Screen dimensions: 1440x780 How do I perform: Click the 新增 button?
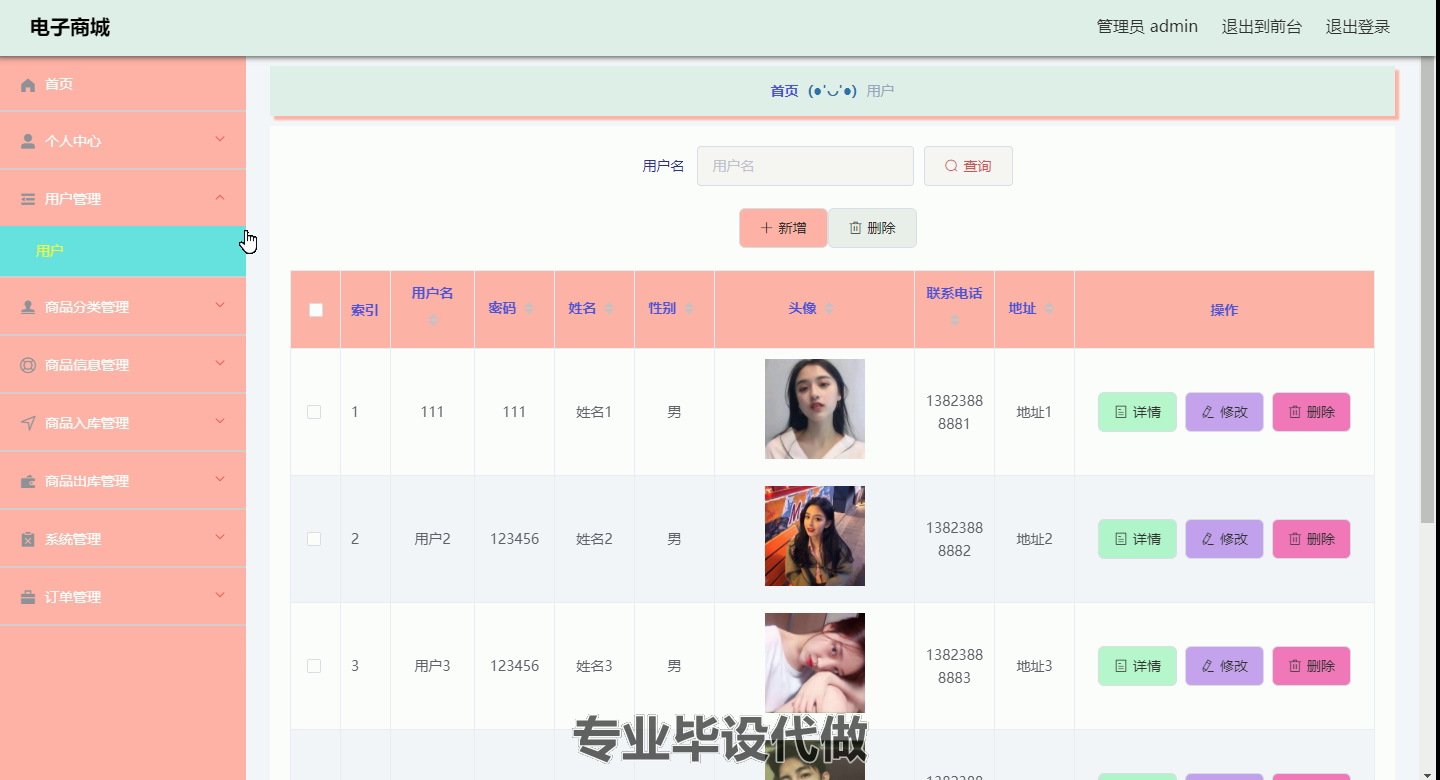[783, 228]
